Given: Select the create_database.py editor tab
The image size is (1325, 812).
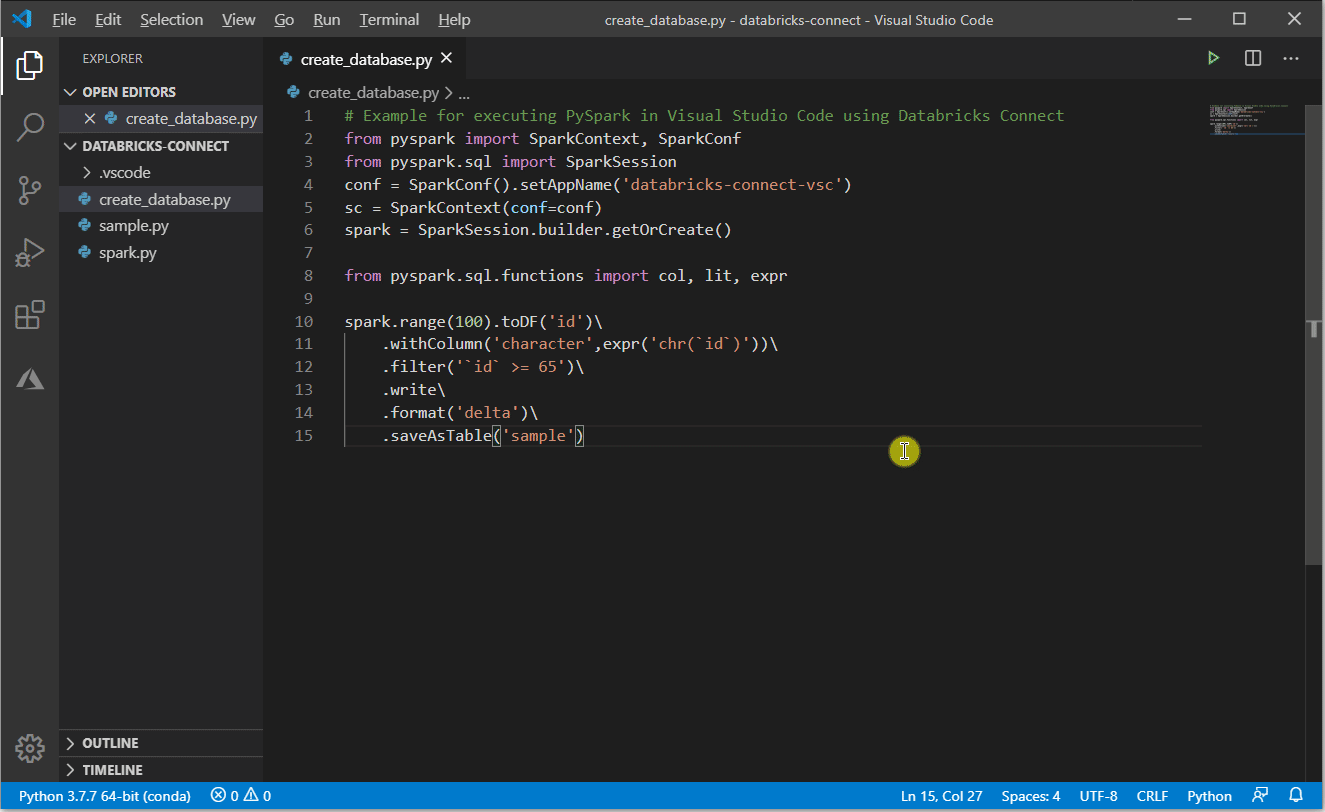Looking at the screenshot, I should click(x=366, y=59).
